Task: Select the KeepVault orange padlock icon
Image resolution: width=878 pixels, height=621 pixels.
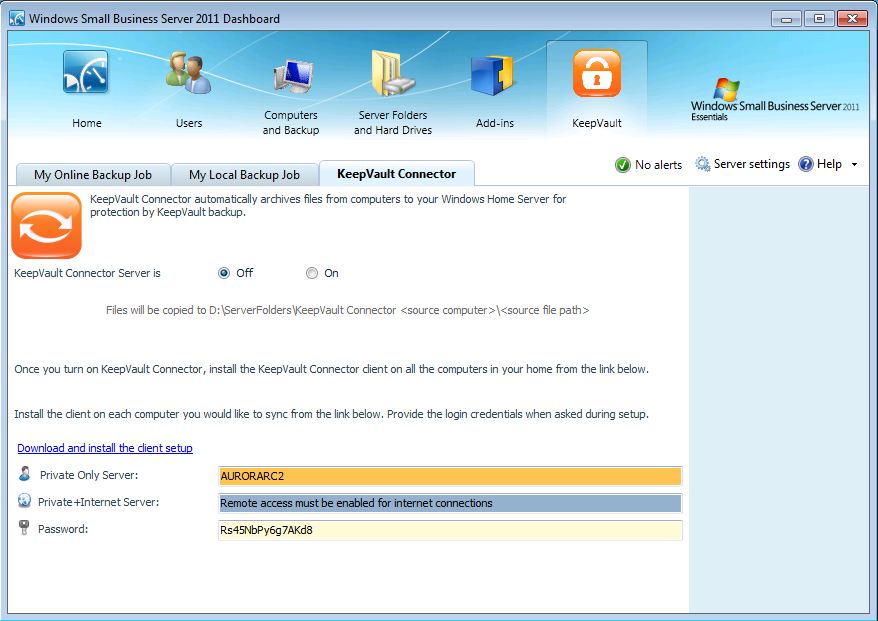Action: point(596,73)
